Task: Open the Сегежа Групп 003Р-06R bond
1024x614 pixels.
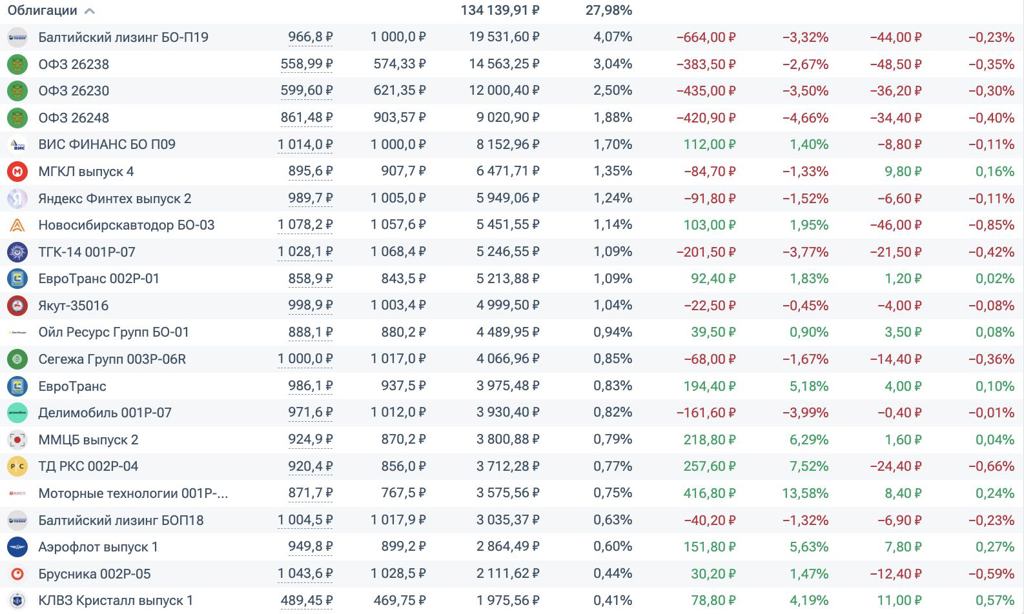Action: pos(112,359)
